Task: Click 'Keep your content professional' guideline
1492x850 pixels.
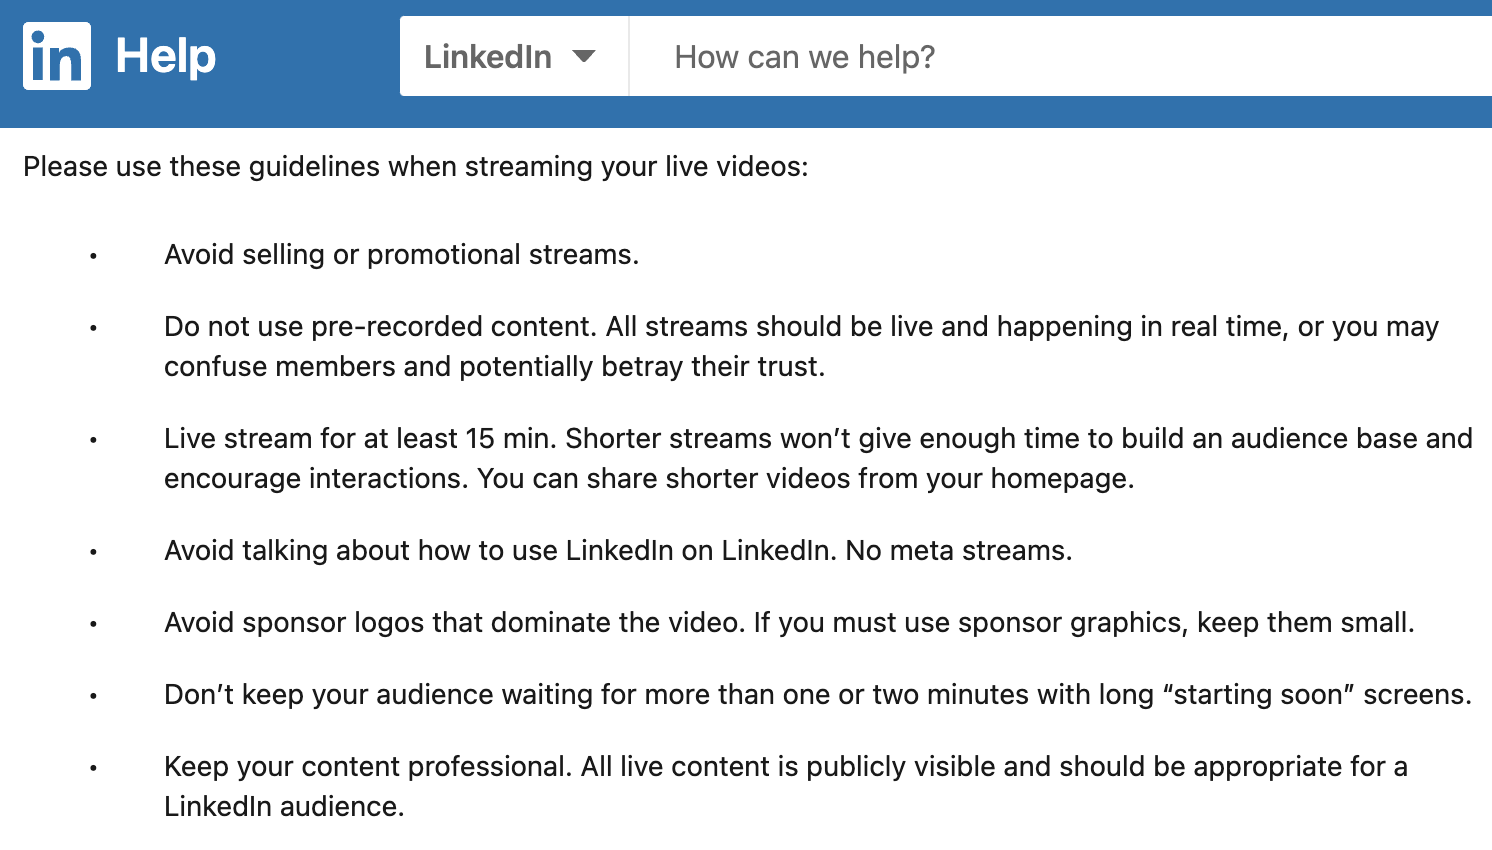Action: pos(786,786)
